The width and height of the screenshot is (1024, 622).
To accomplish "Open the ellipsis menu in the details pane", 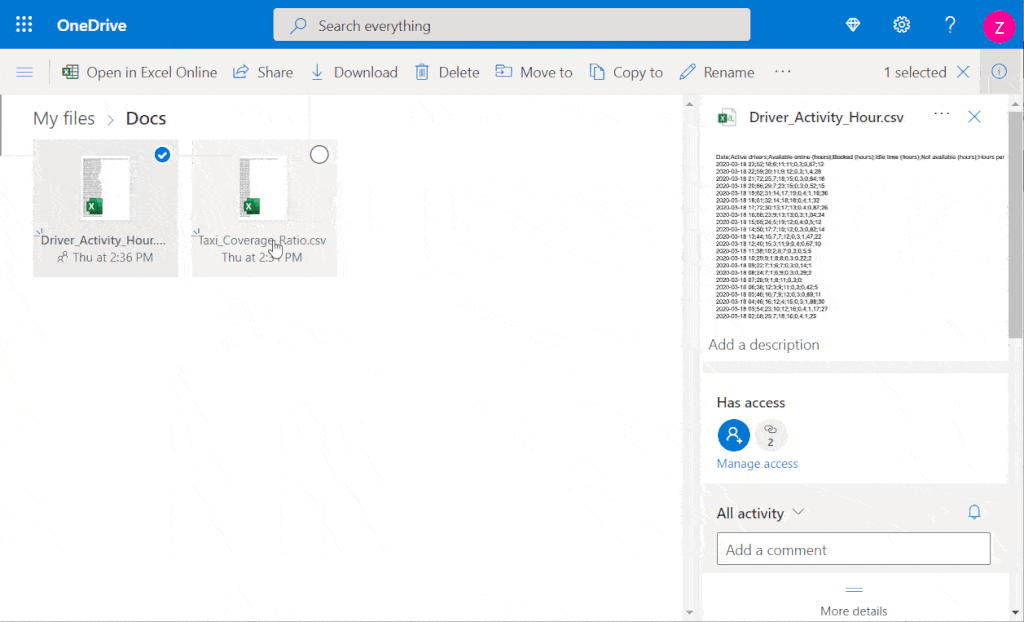I will [939, 116].
